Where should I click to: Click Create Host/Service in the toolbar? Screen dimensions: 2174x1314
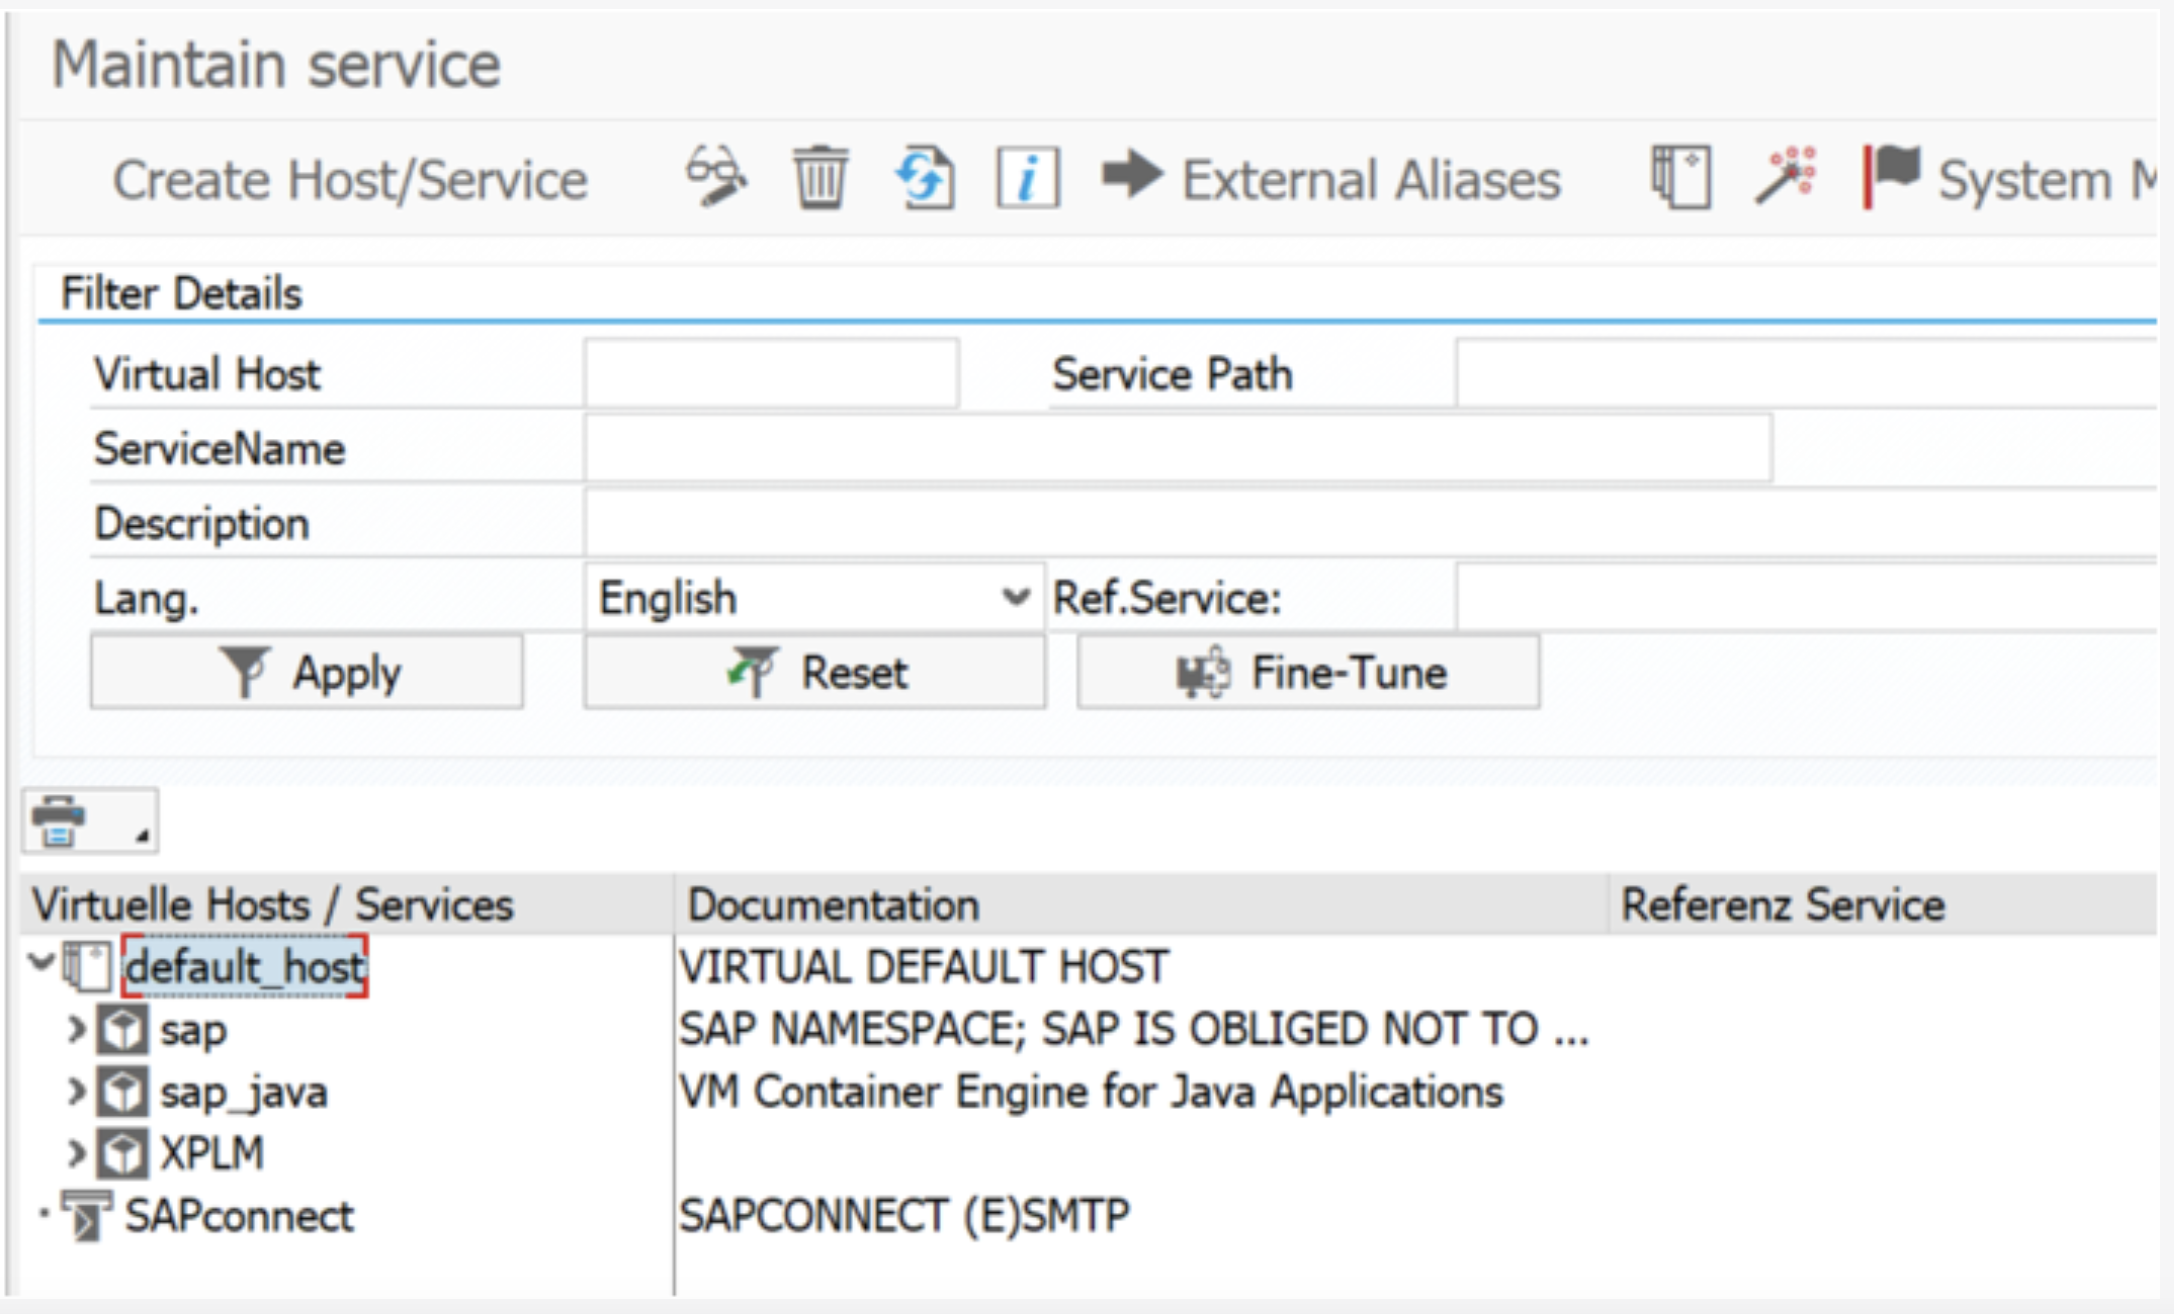349,180
